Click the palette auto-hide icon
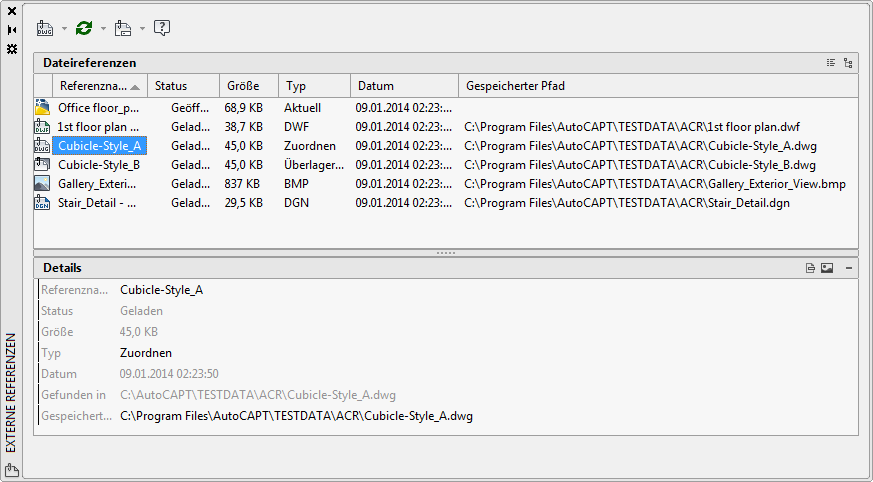The width and height of the screenshot is (873, 482). 12,30
